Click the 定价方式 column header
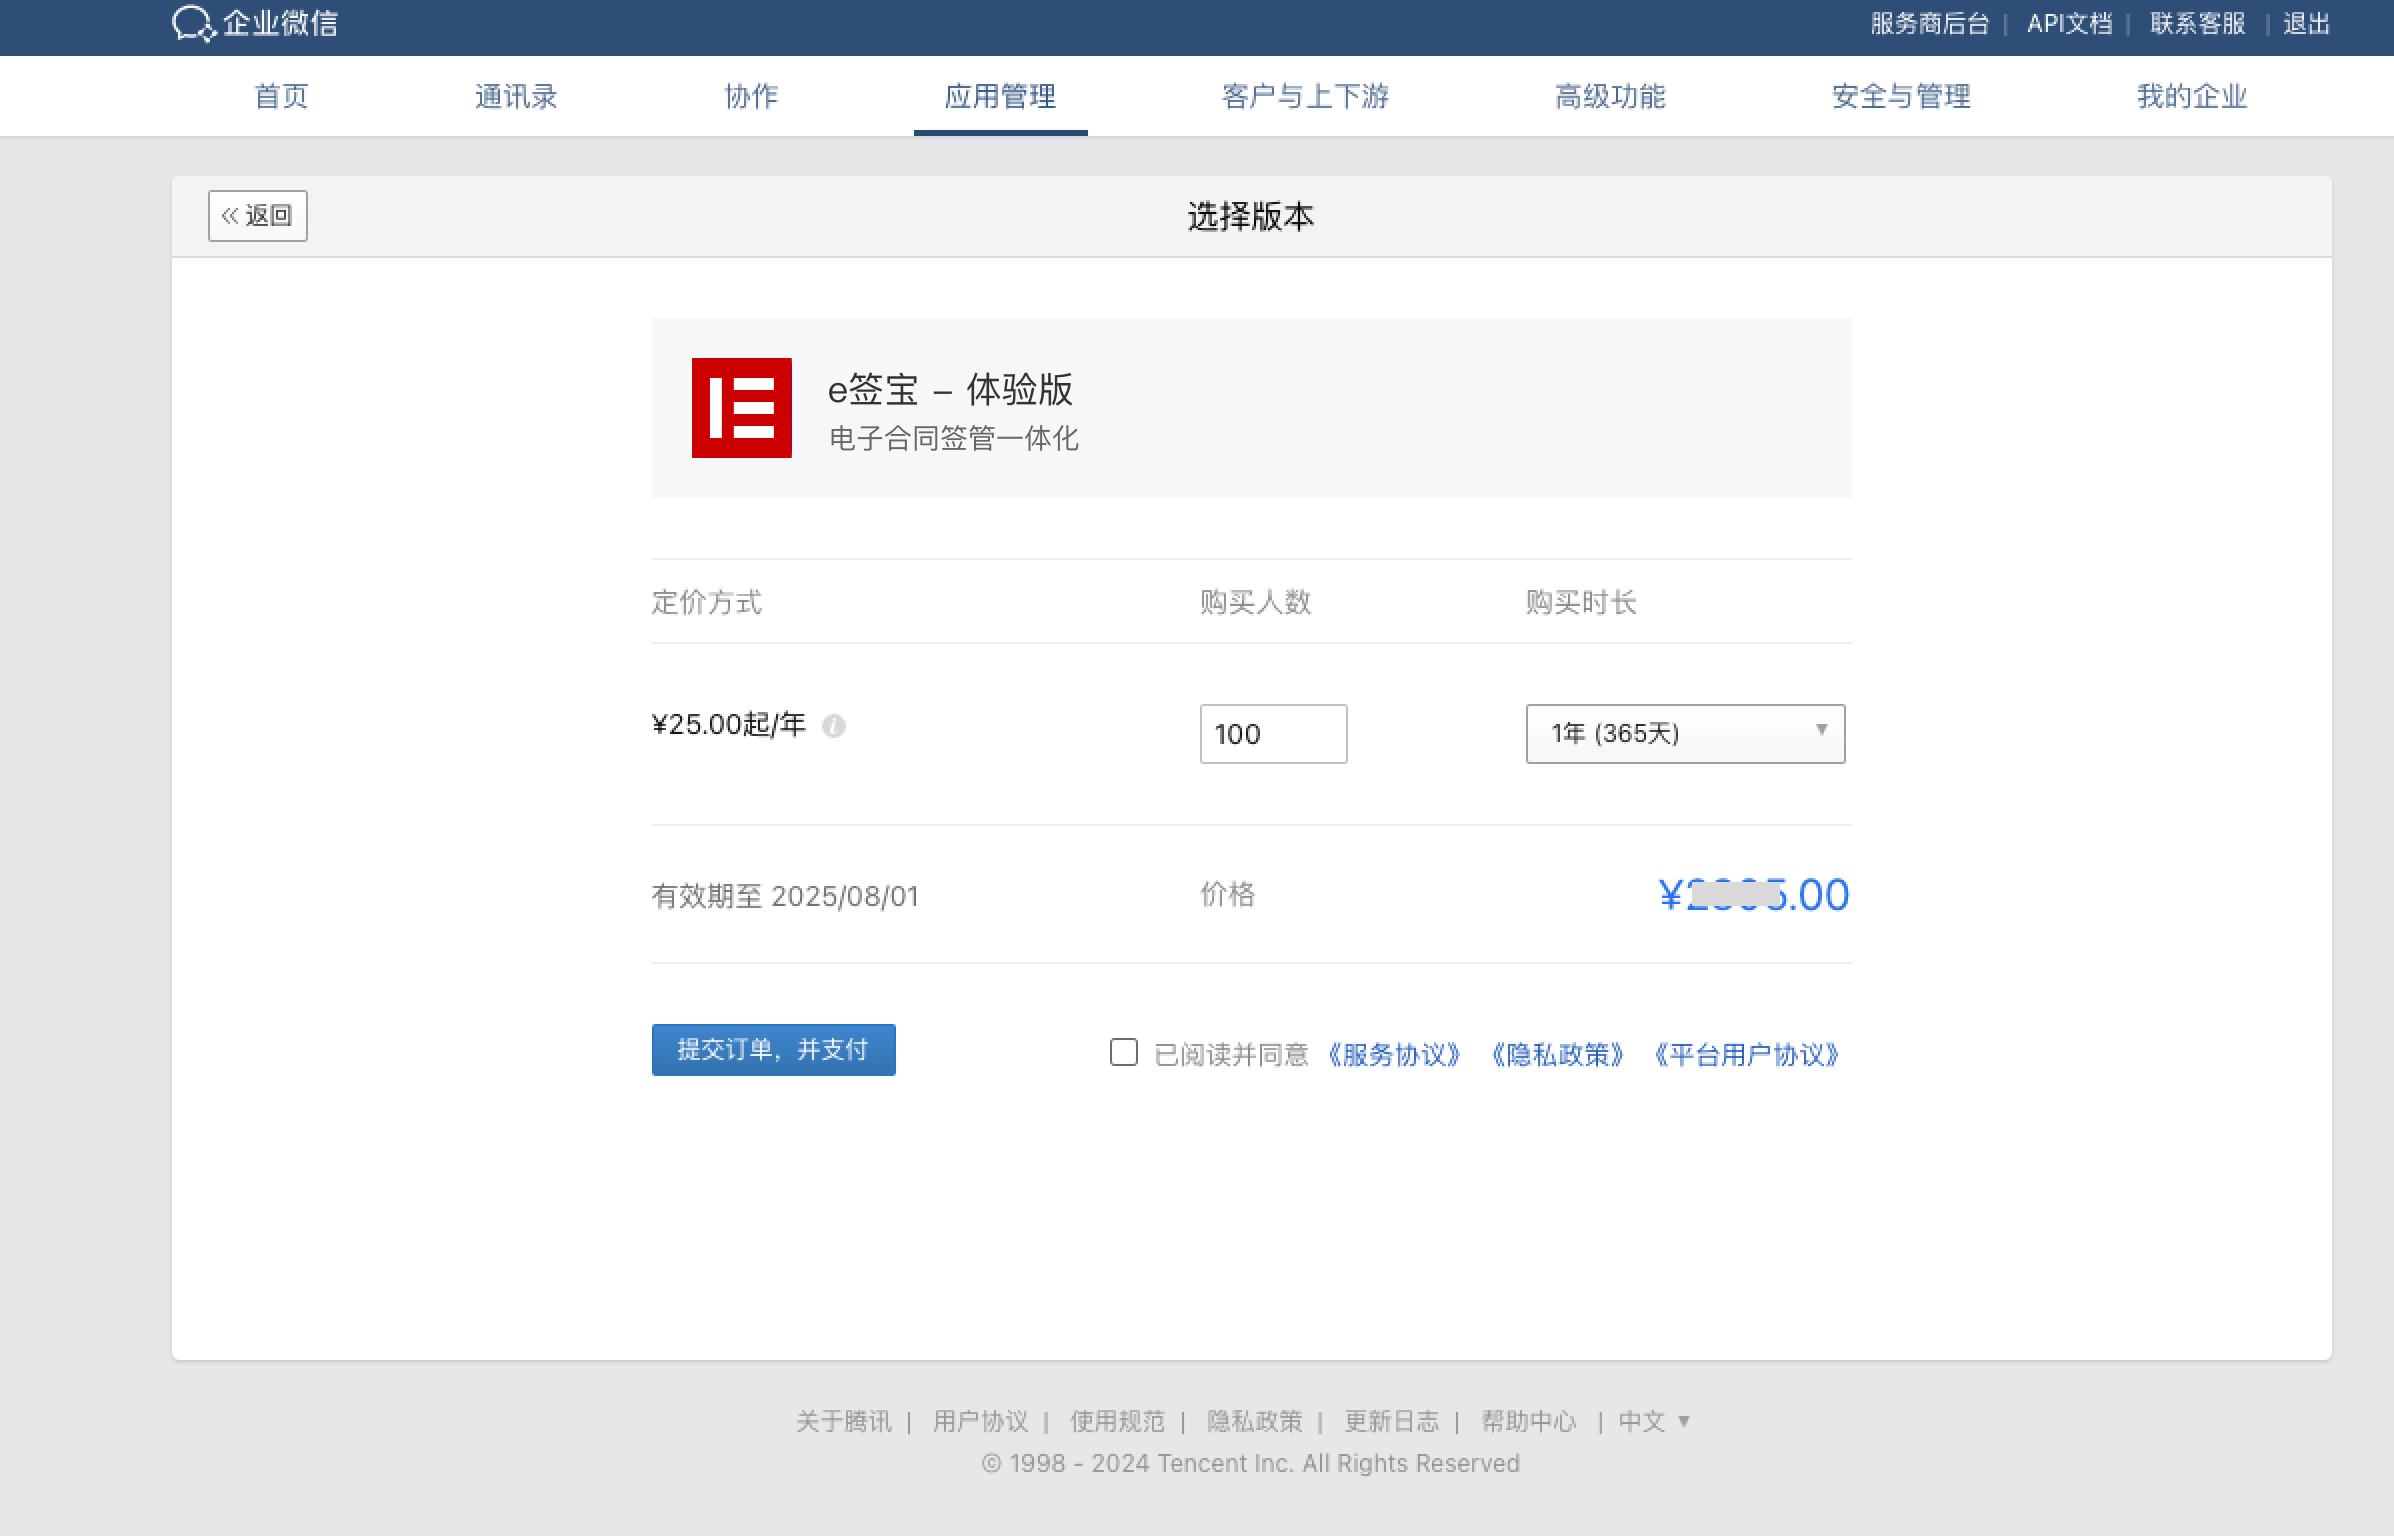This screenshot has width=2394, height=1536. point(707,602)
